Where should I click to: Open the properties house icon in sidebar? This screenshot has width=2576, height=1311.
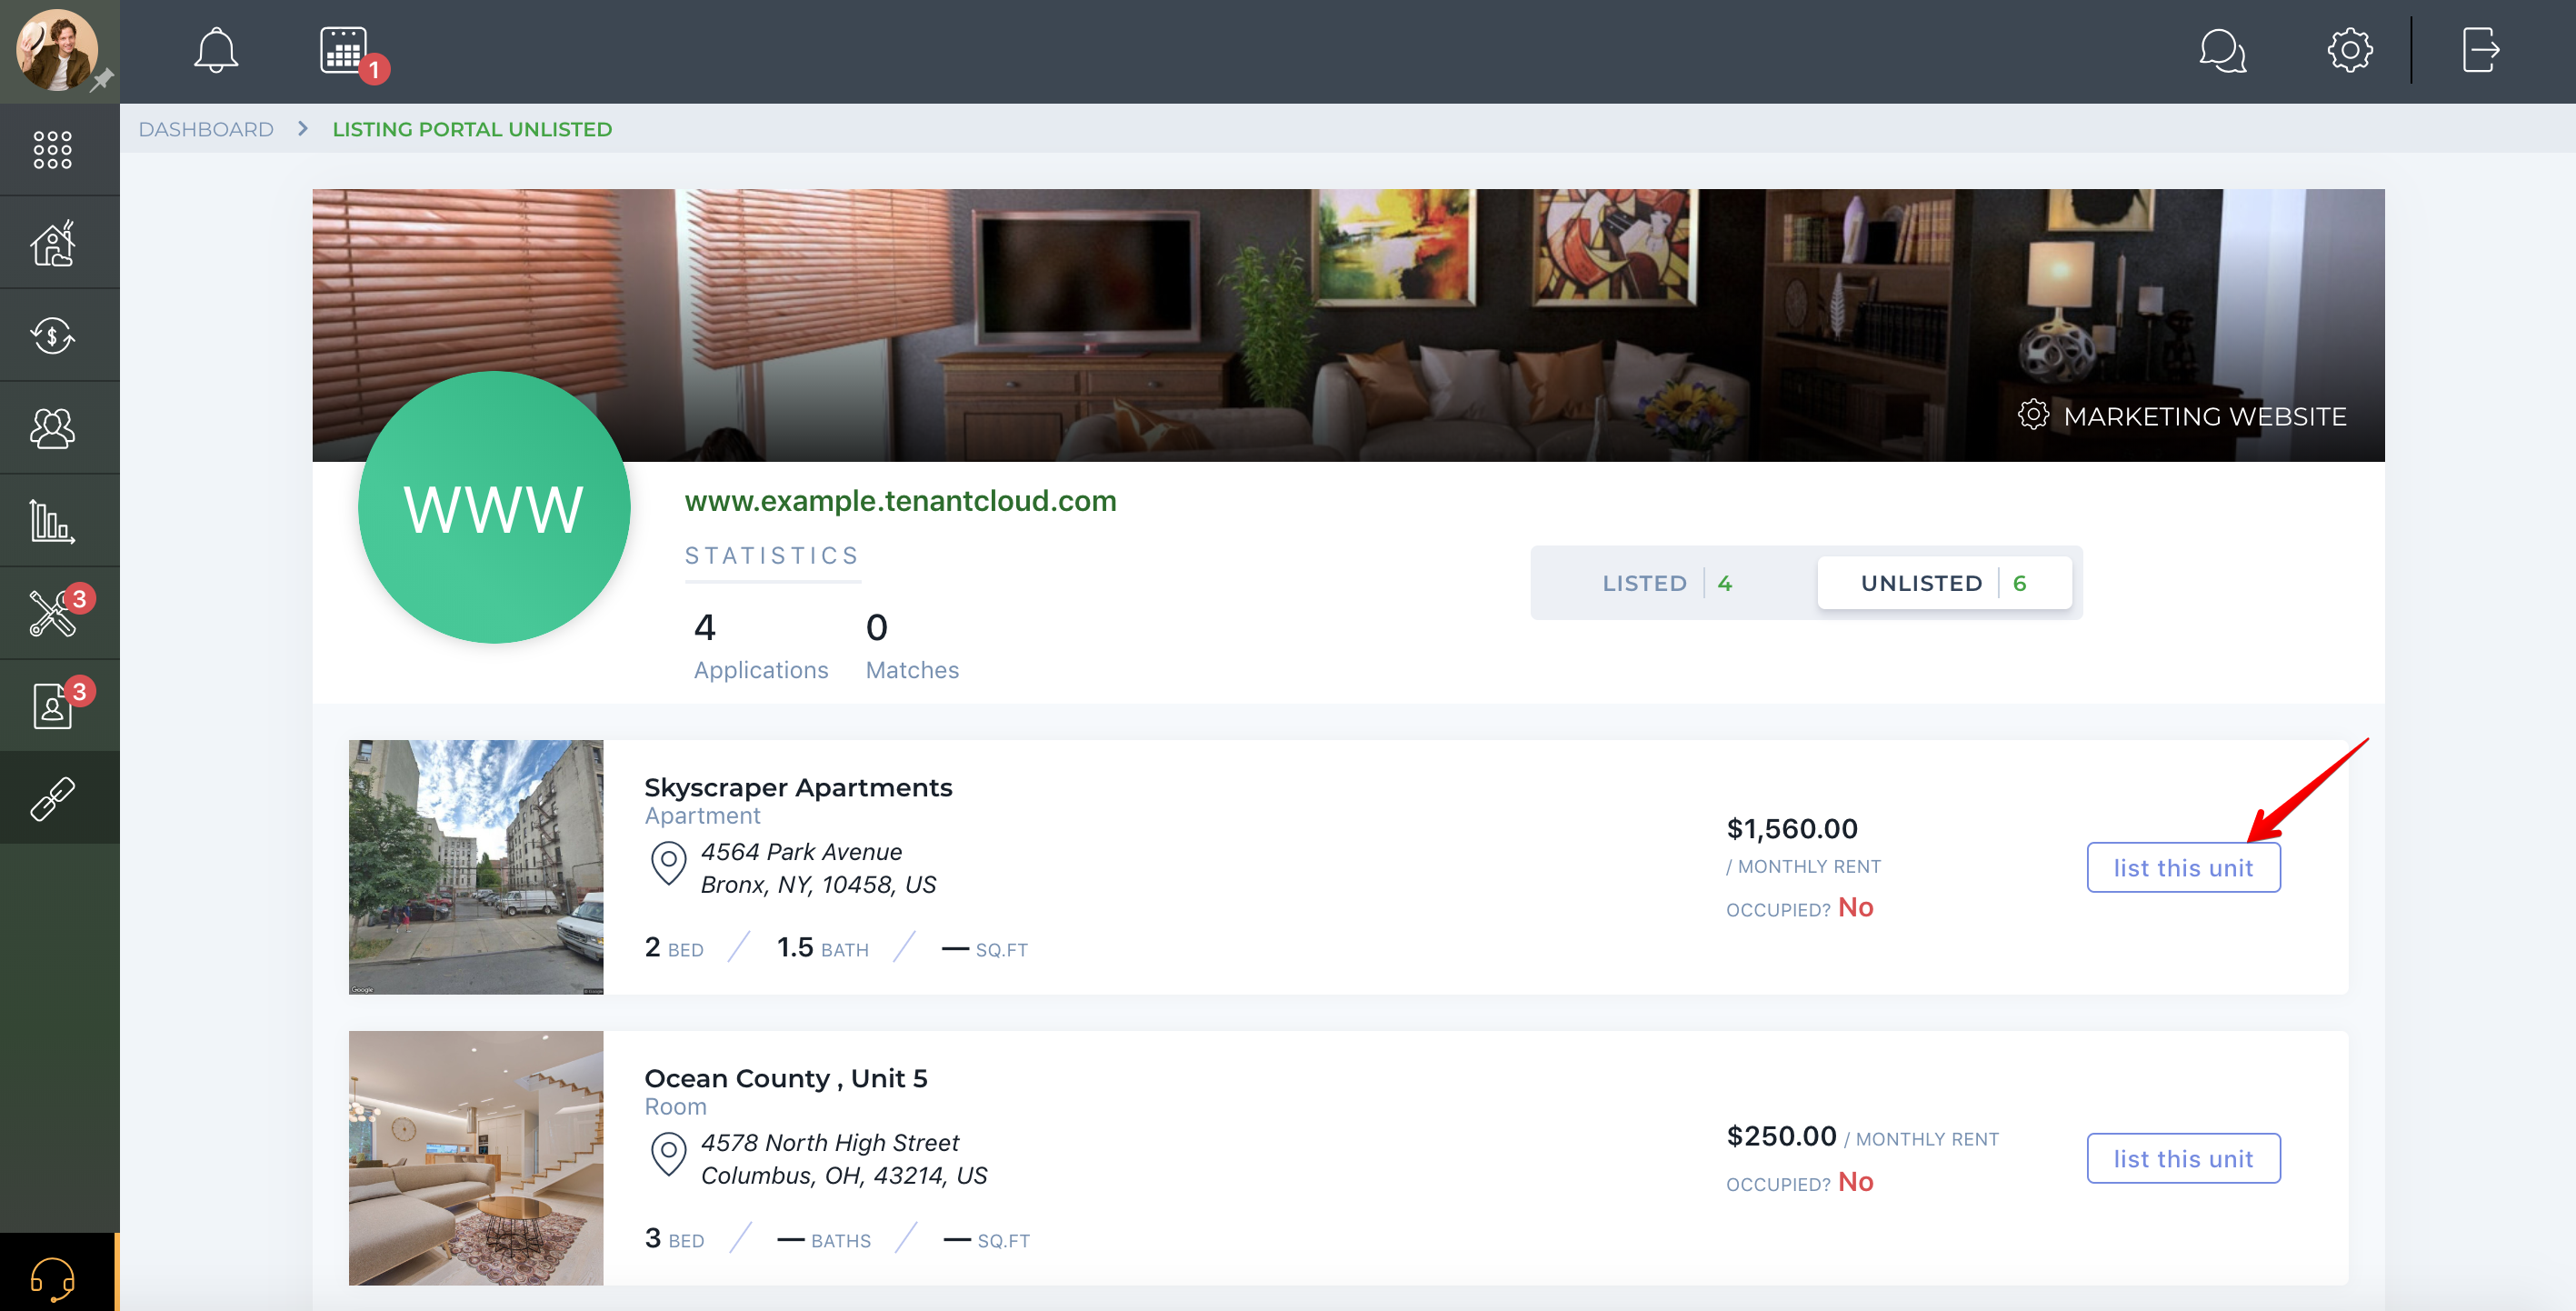pos(52,242)
